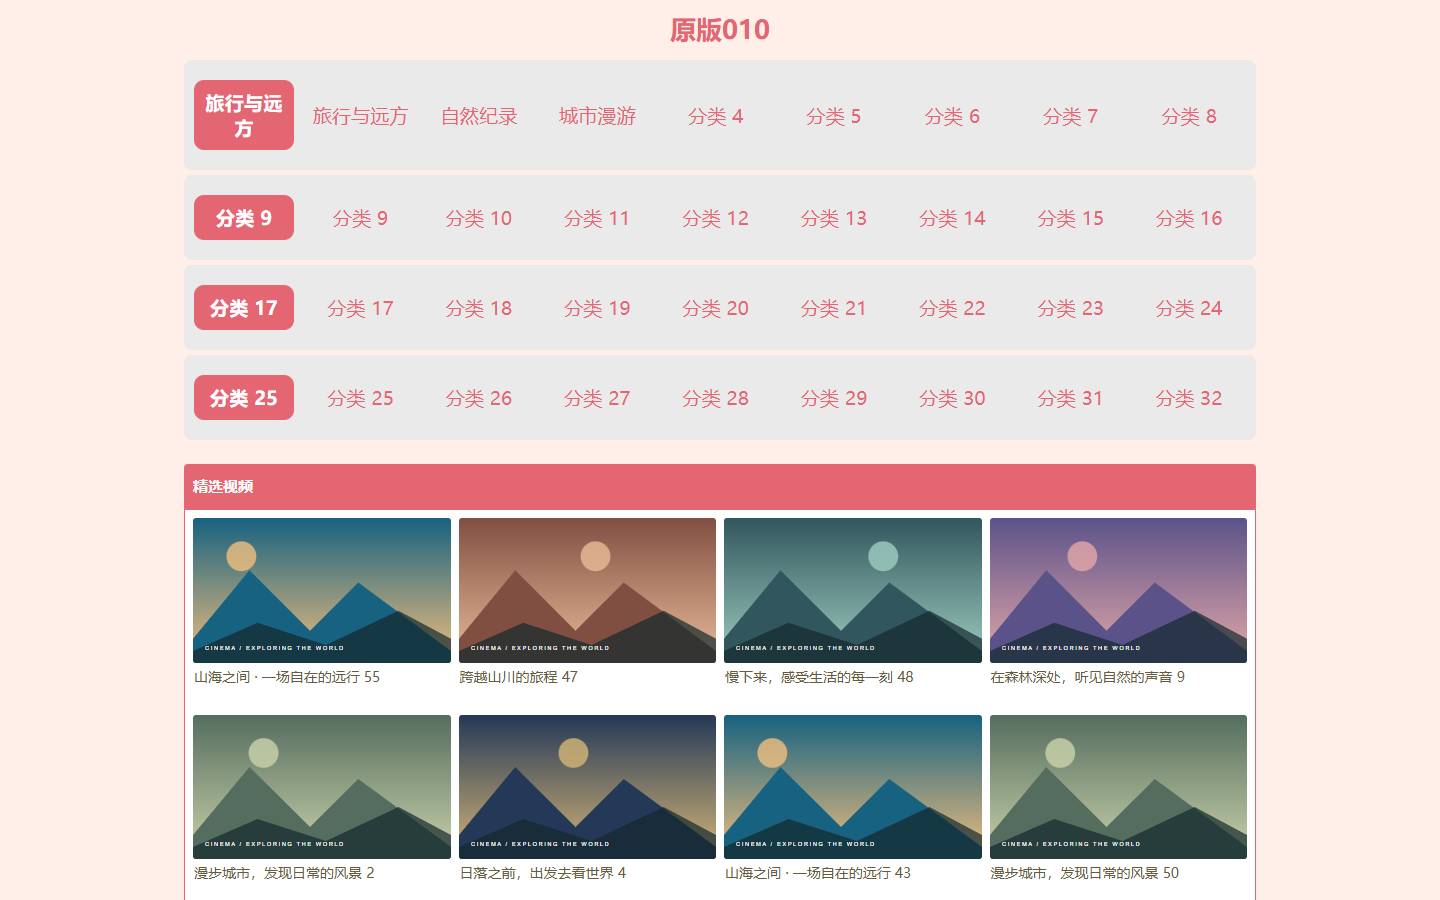This screenshot has width=1440, height=900.
Task: Go to 分类 30 category
Action: tap(952, 398)
